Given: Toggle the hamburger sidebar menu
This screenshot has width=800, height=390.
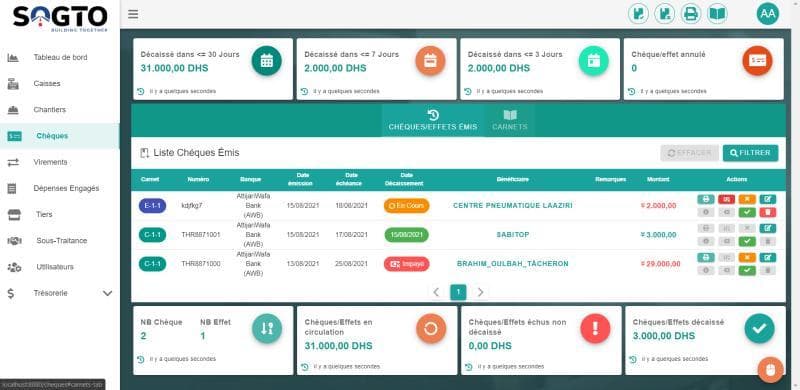Looking at the screenshot, I should (x=133, y=14).
